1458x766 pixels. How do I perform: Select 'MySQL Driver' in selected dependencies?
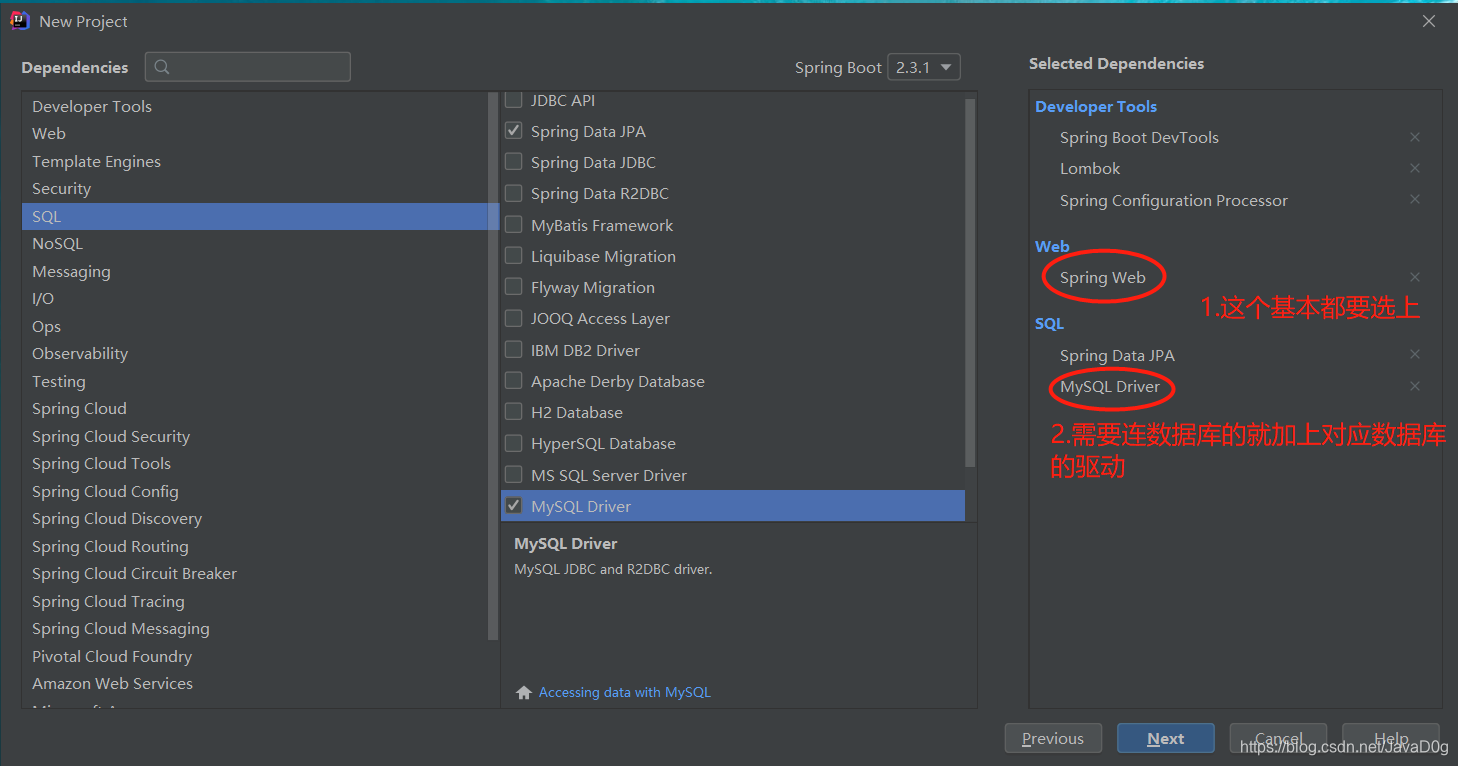coord(1110,386)
